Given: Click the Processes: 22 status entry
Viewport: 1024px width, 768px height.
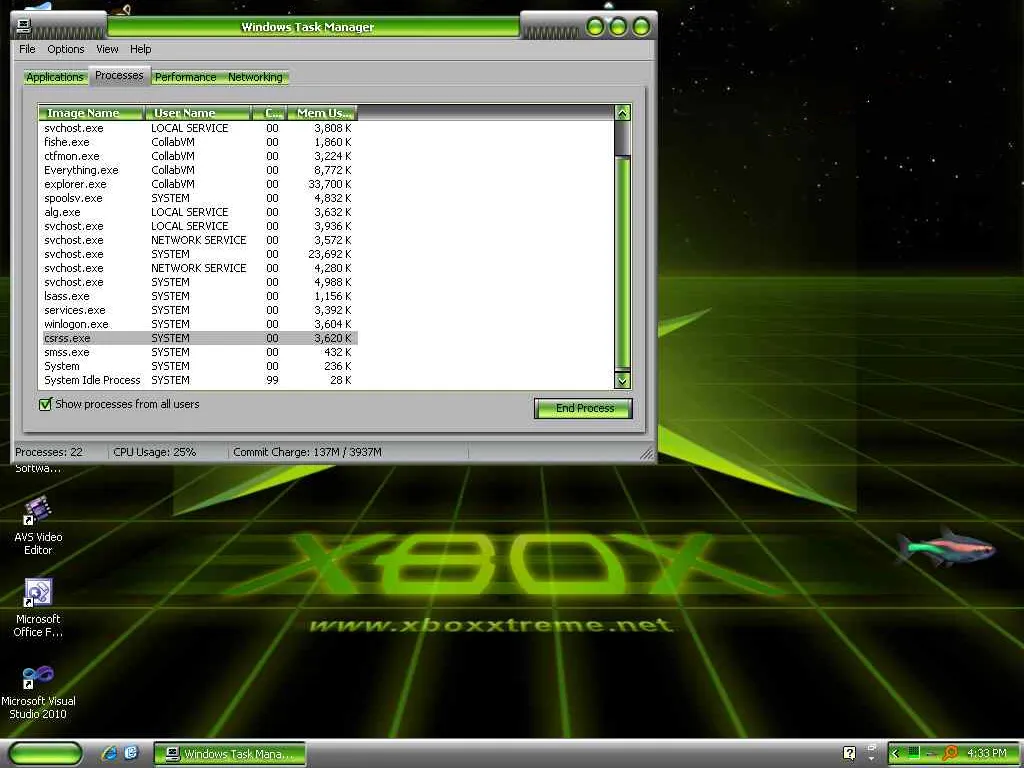Looking at the screenshot, I should tap(49, 452).
